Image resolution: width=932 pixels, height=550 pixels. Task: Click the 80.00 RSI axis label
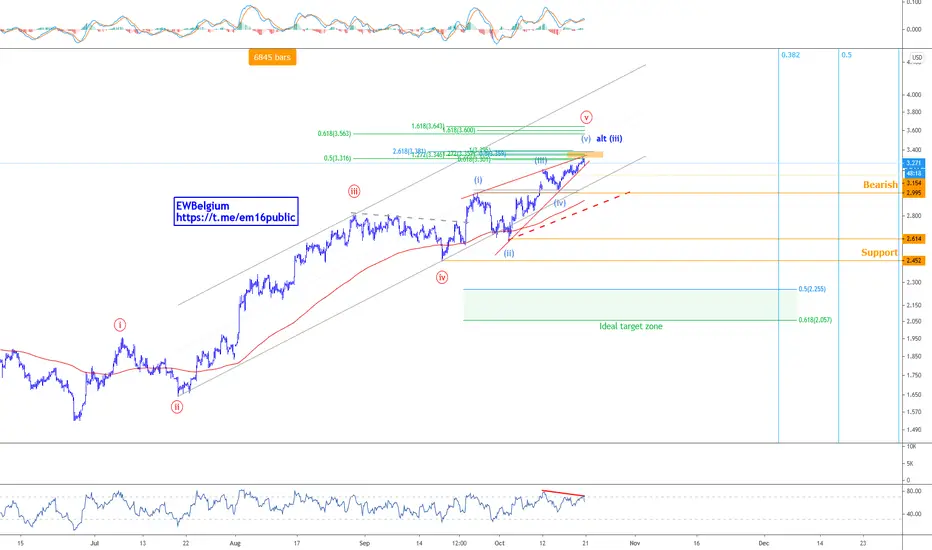click(x=914, y=491)
